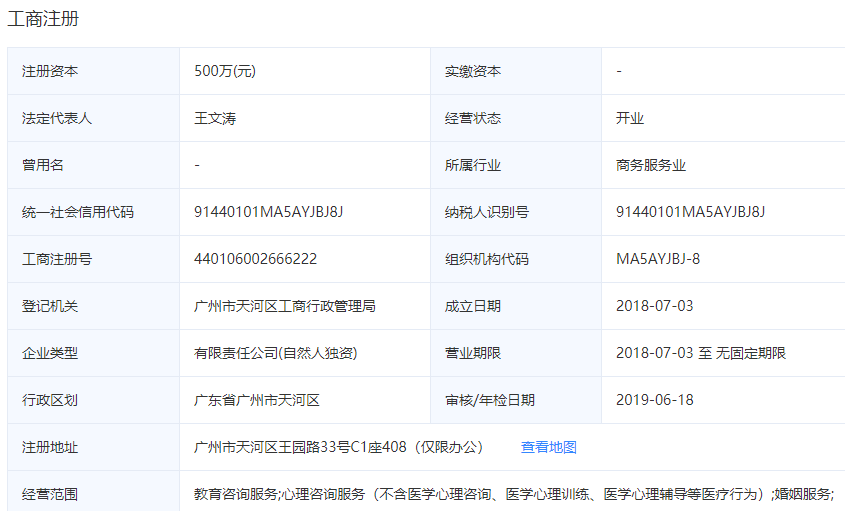The width and height of the screenshot is (845, 511).
Task: Select 2018-07-03 至 无固定期限 value
Action: pyautogui.click(x=701, y=353)
